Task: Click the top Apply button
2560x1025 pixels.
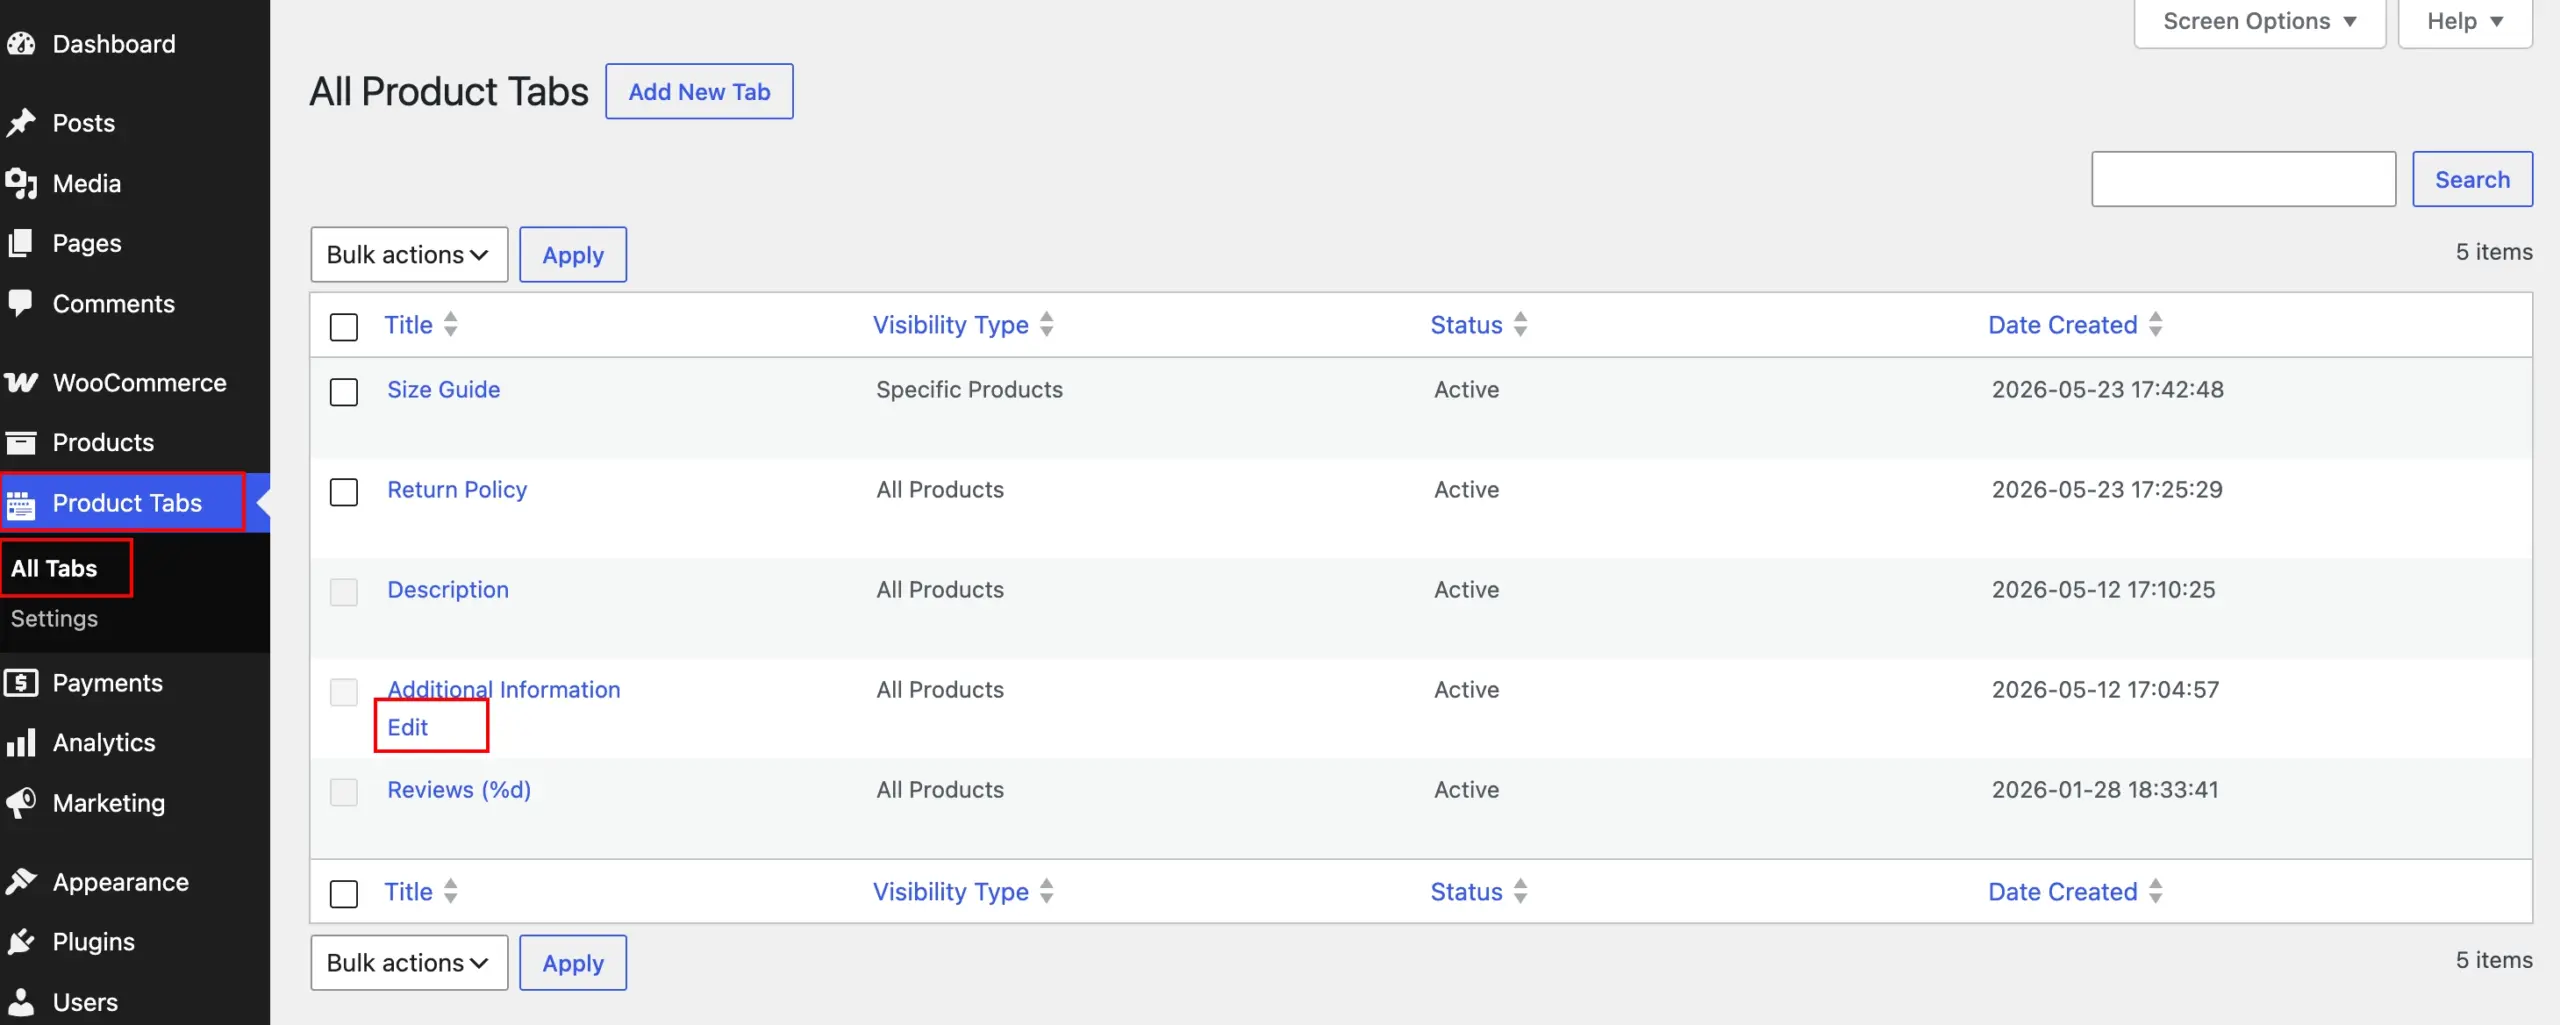Action: tap(573, 254)
